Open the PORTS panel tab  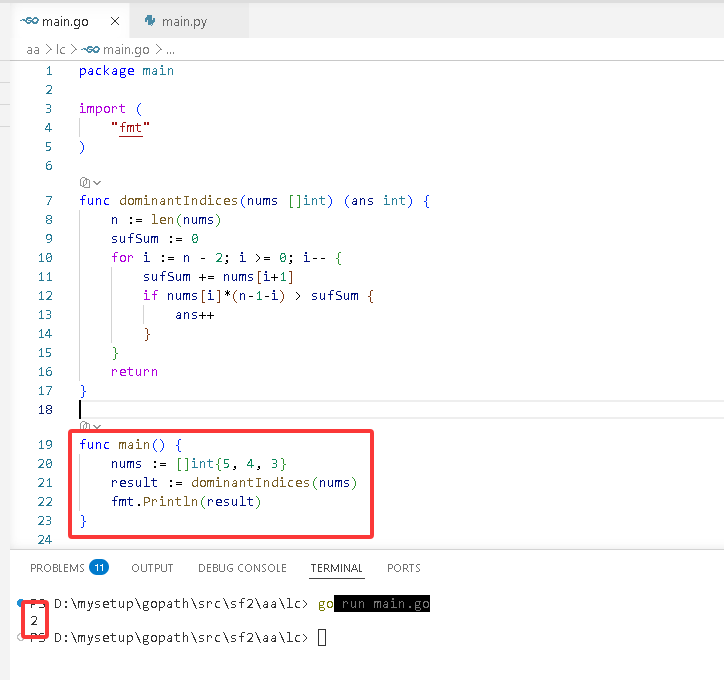pos(404,568)
